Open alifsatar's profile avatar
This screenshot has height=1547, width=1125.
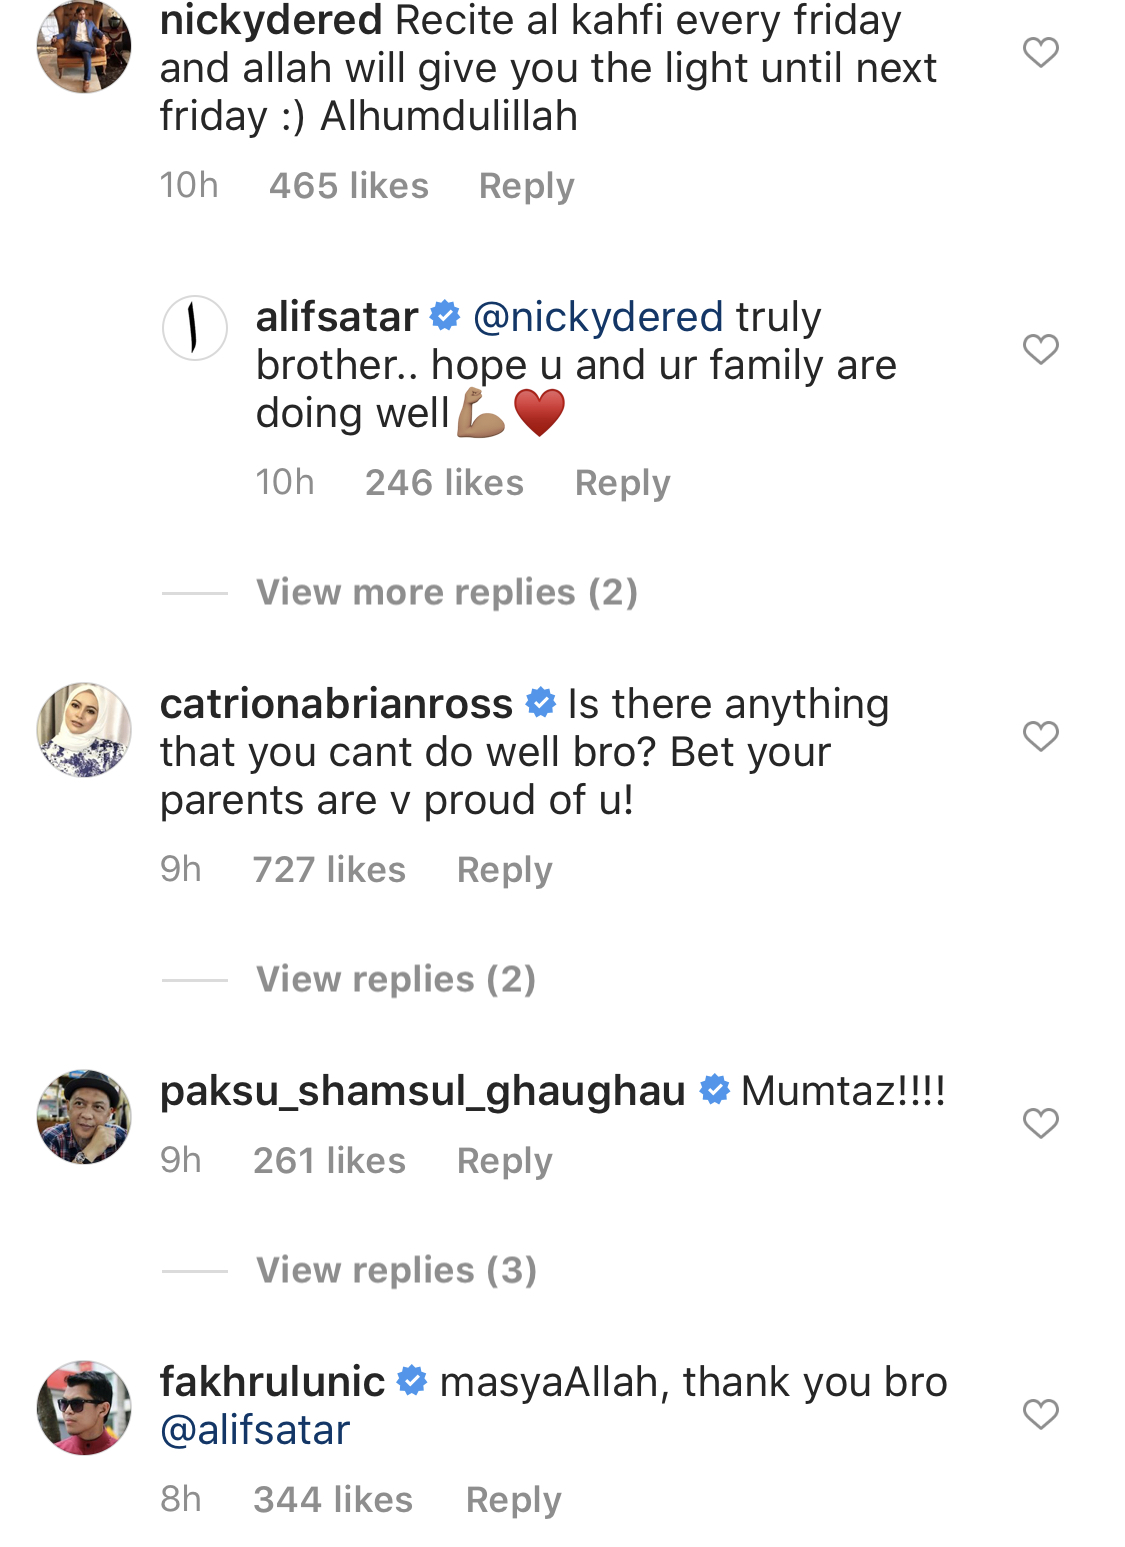(195, 328)
